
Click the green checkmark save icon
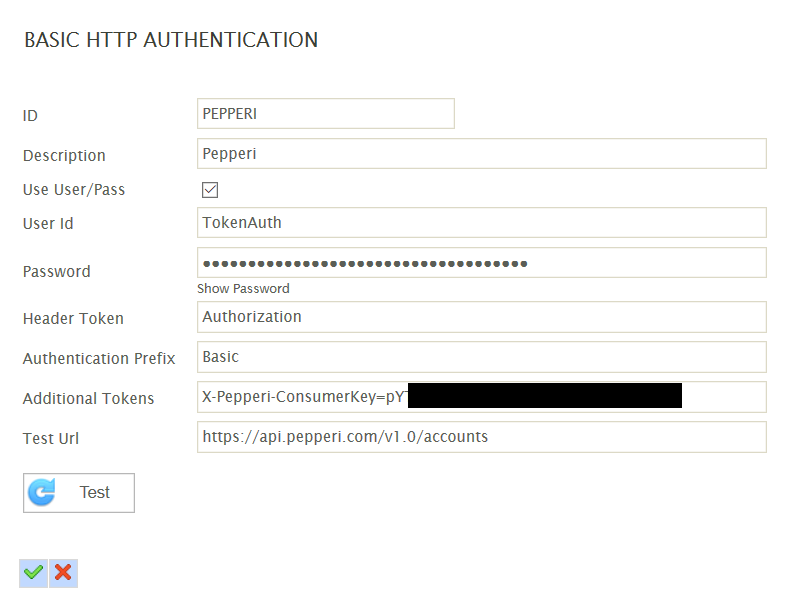(x=34, y=573)
